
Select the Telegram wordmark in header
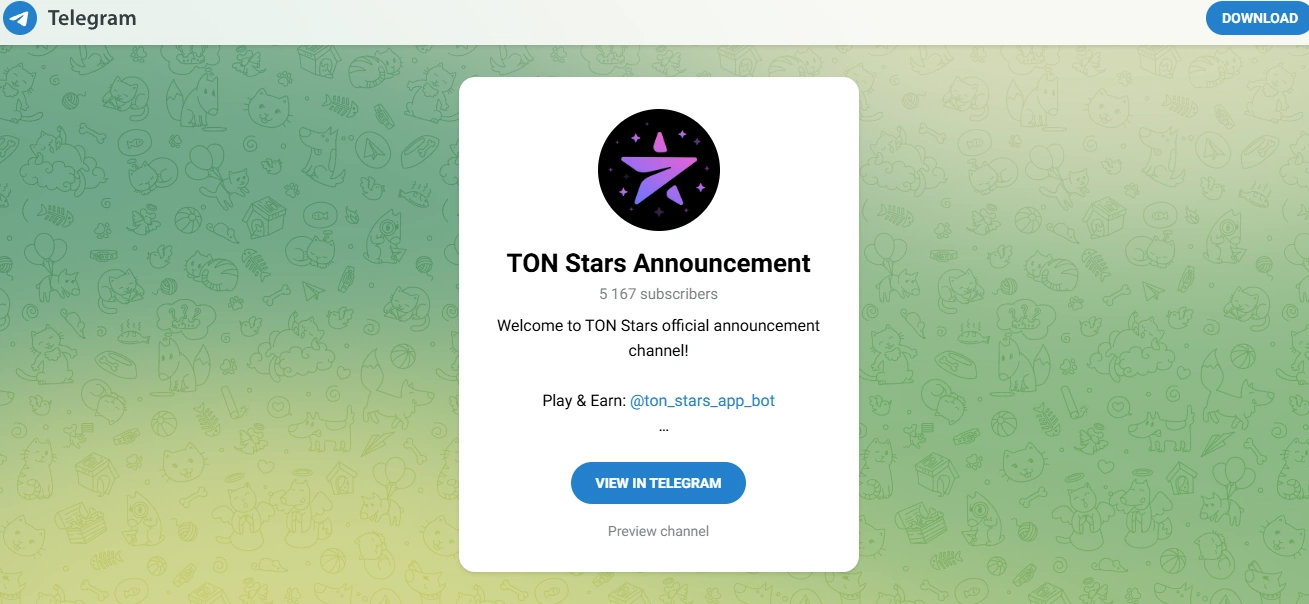92,18
